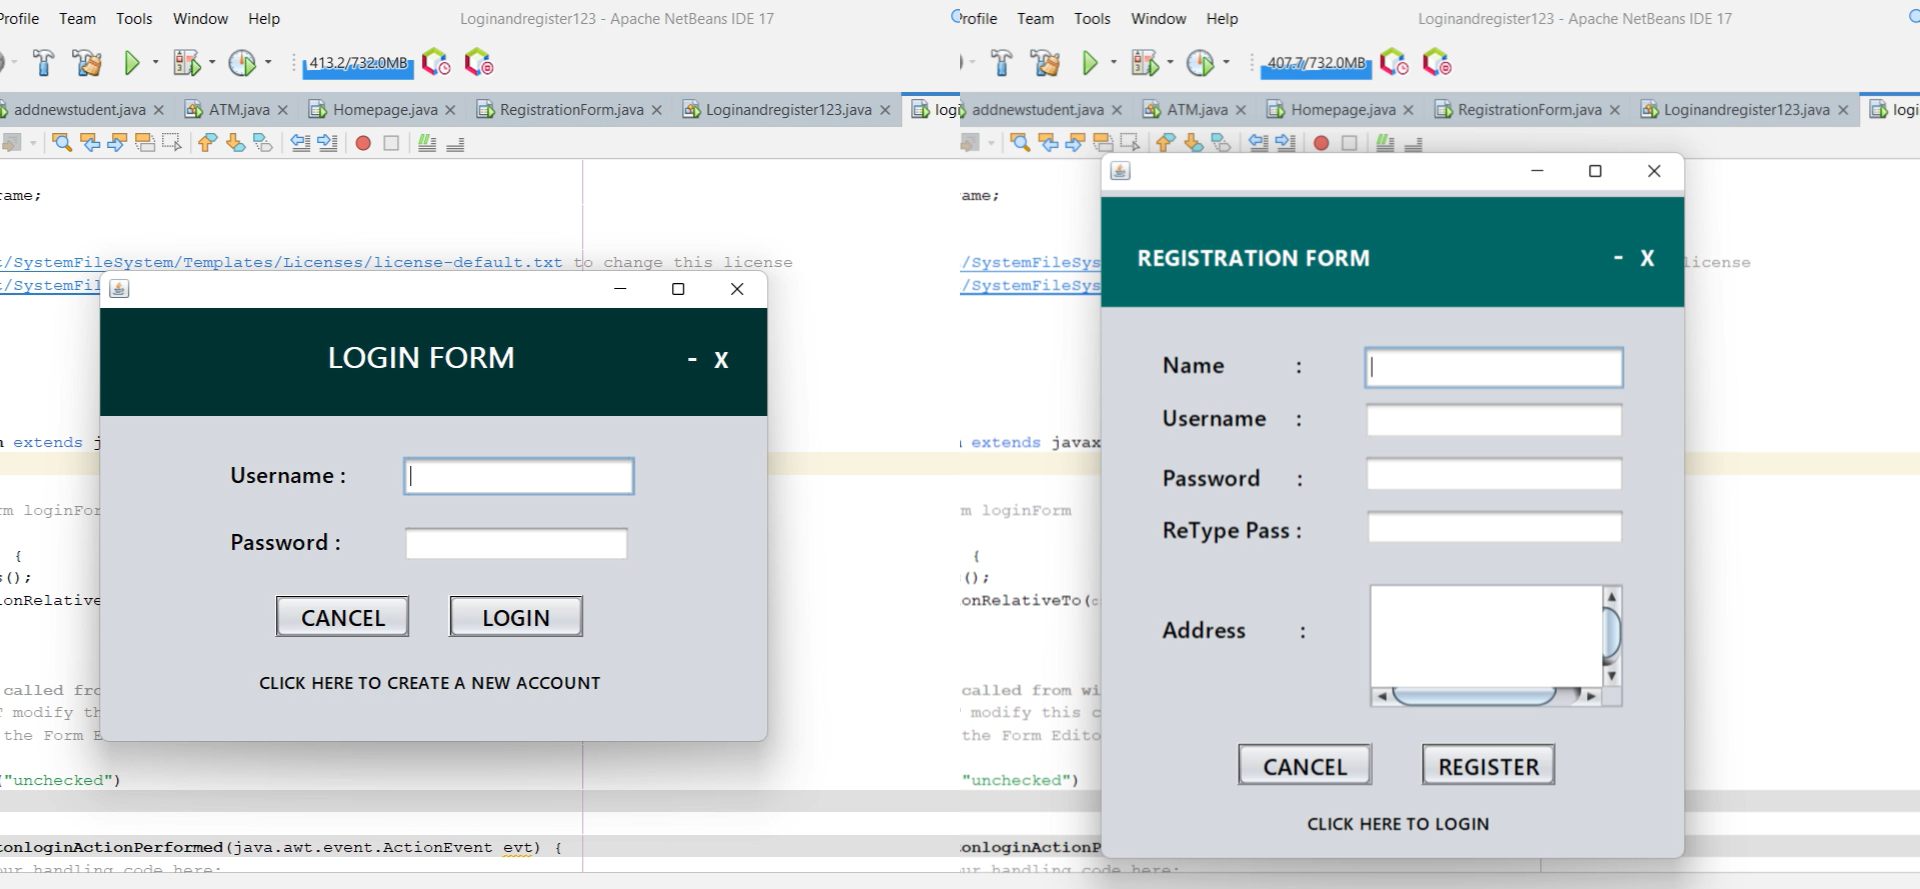Start macro recording with red circle, right editor

pyautogui.click(x=1321, y=143)
